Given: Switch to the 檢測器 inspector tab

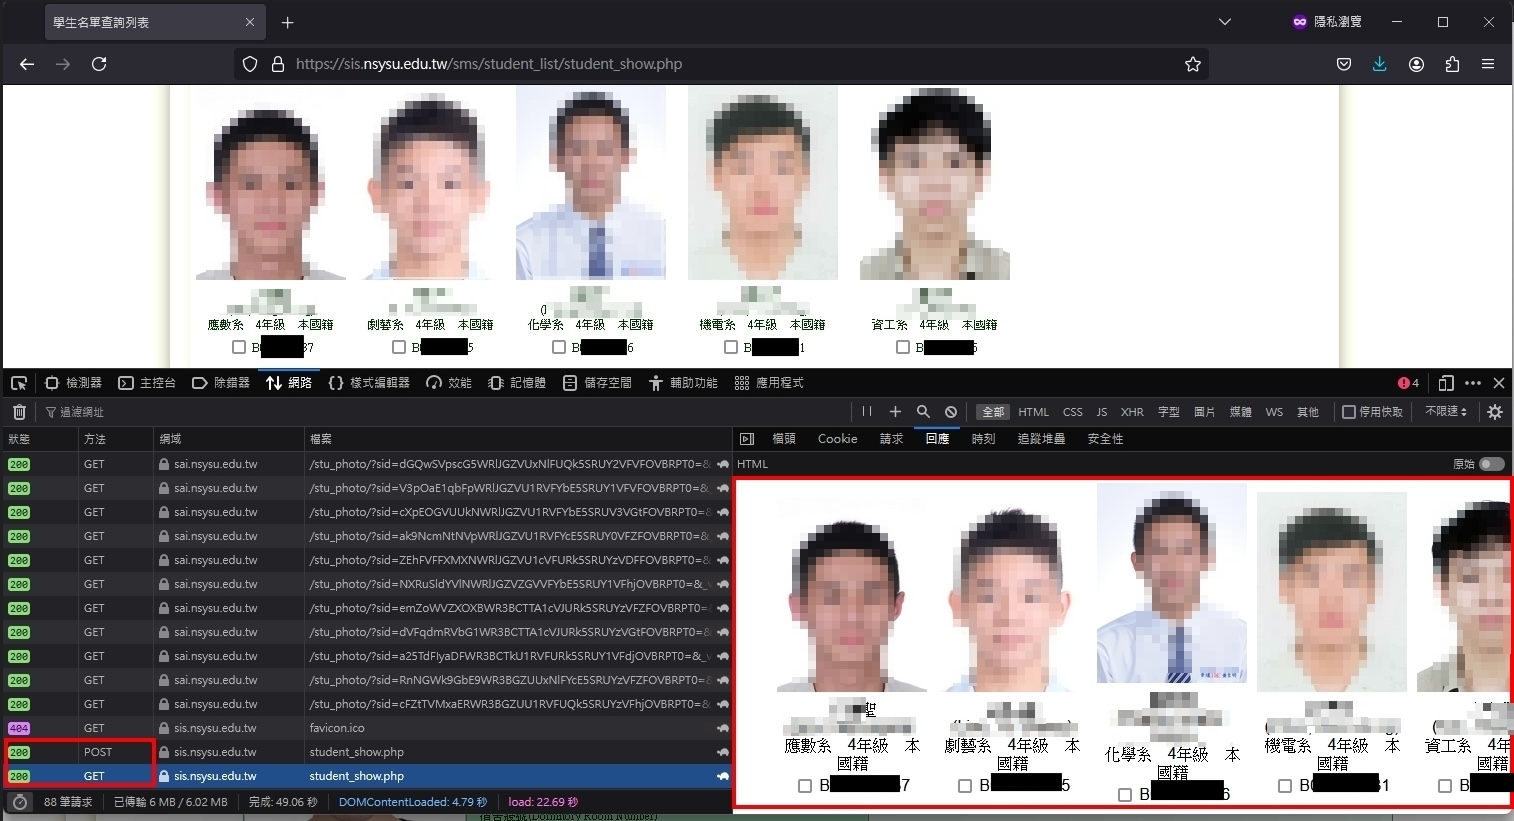Looking at the screenshot, I should point(74,383).
